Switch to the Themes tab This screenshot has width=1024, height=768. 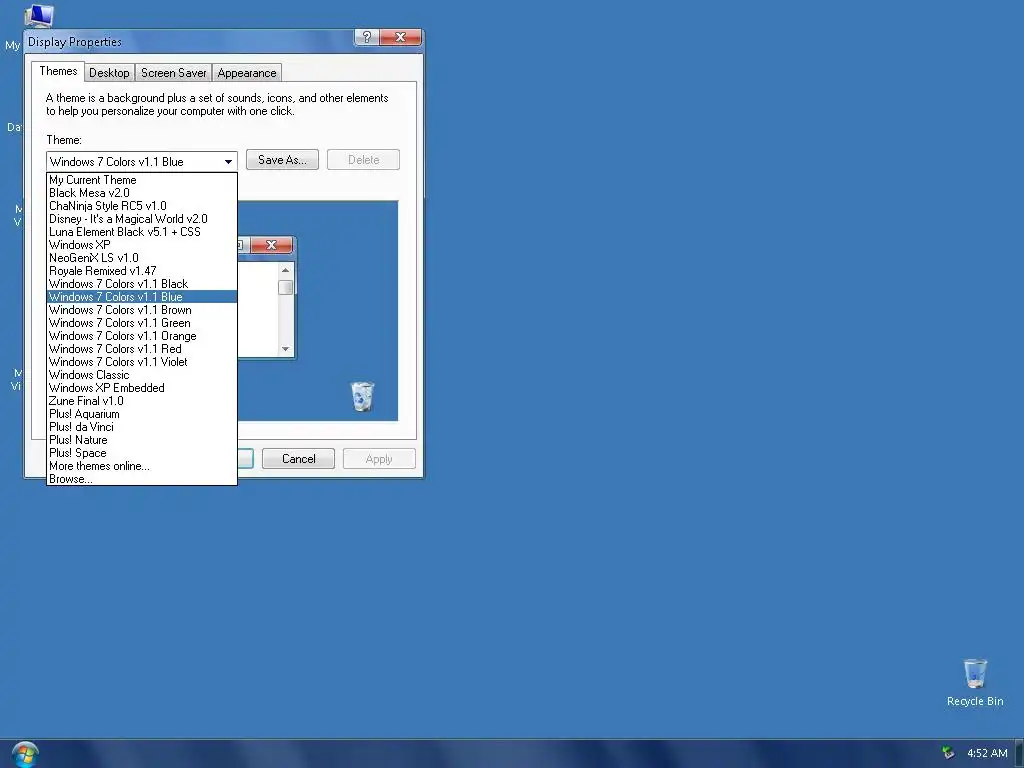[x=58, y=71]
